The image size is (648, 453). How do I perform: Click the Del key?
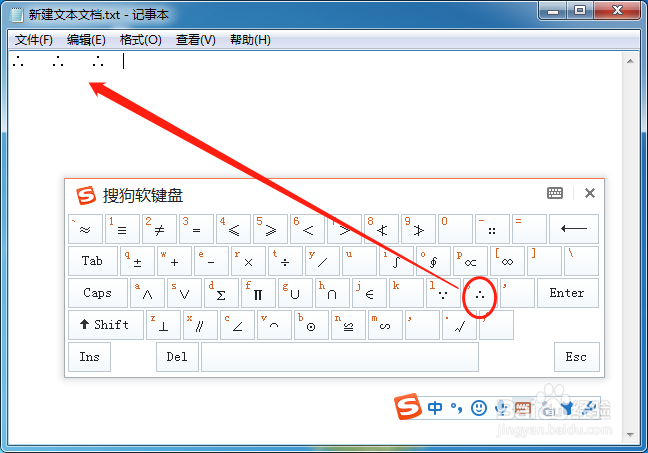pyautogui.click(x=177, y=357)
